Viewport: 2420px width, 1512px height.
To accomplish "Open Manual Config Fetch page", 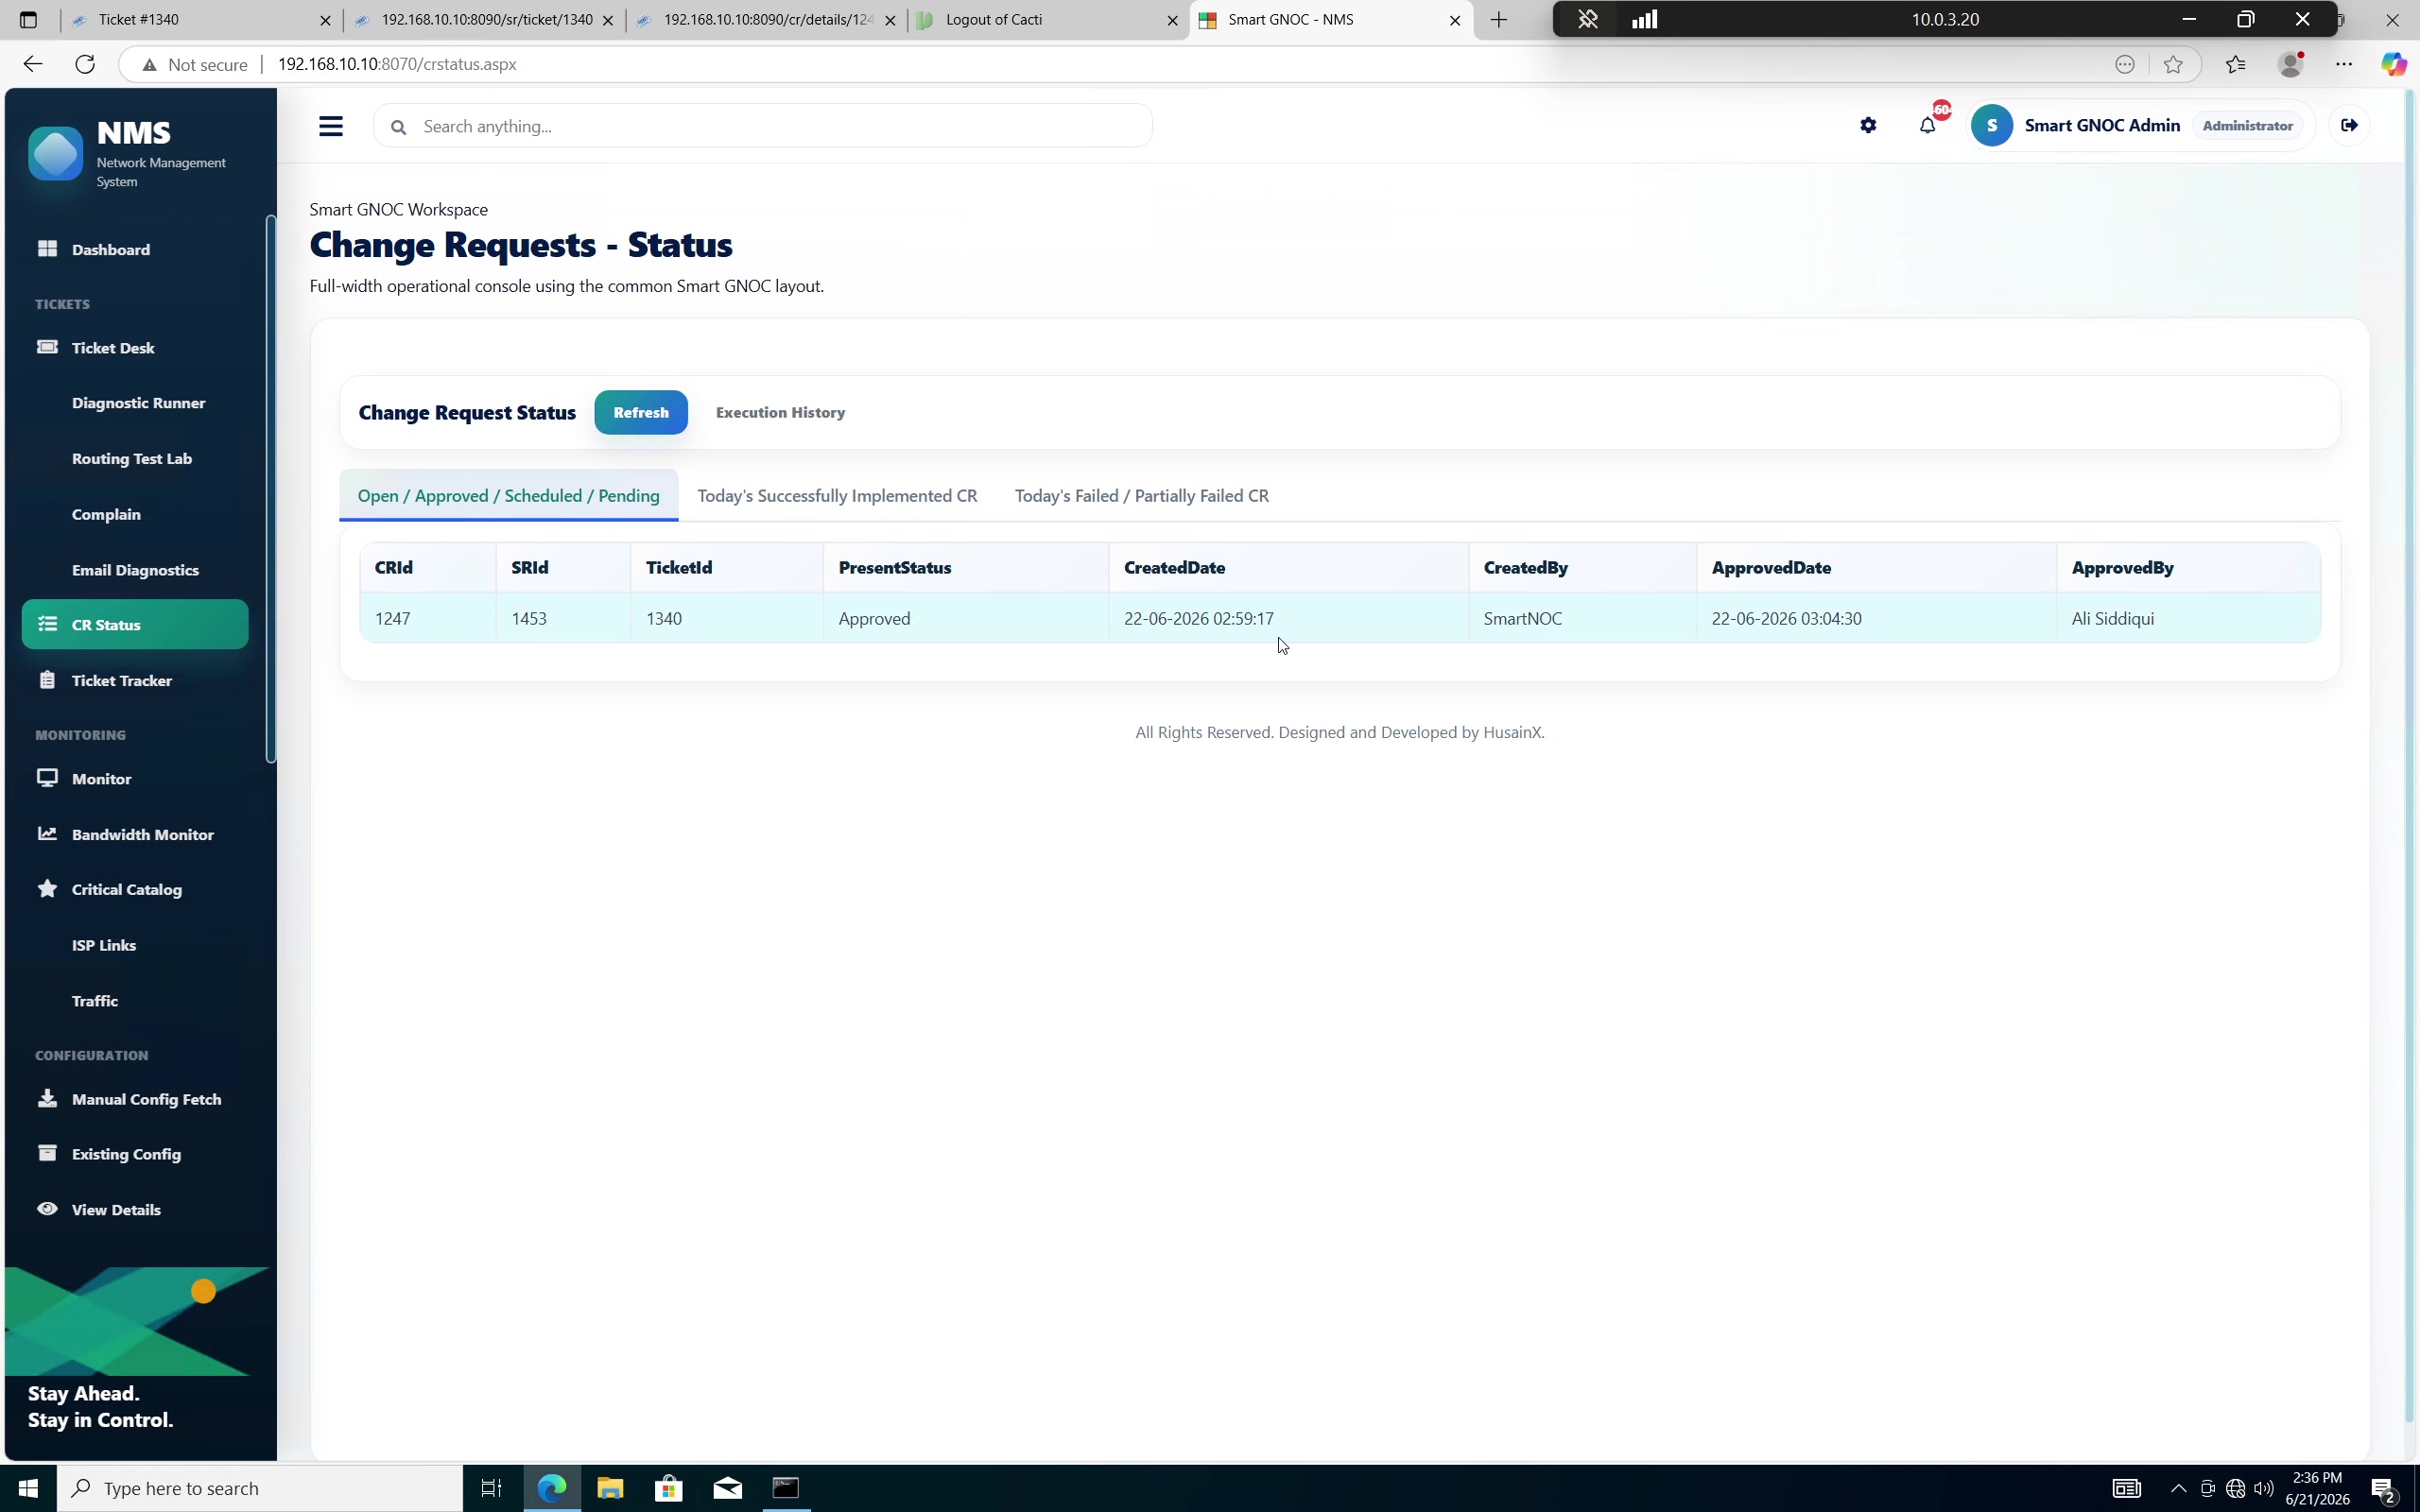I will point(135,1100).
